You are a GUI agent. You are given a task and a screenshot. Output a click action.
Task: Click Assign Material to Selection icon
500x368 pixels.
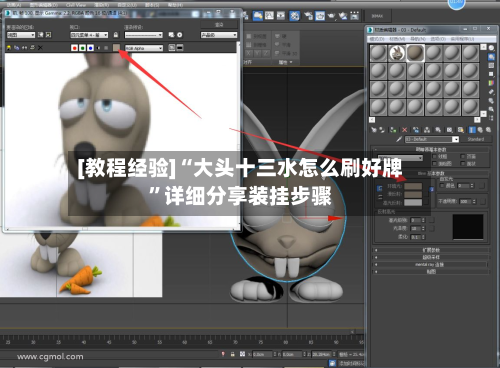point(393,130)
